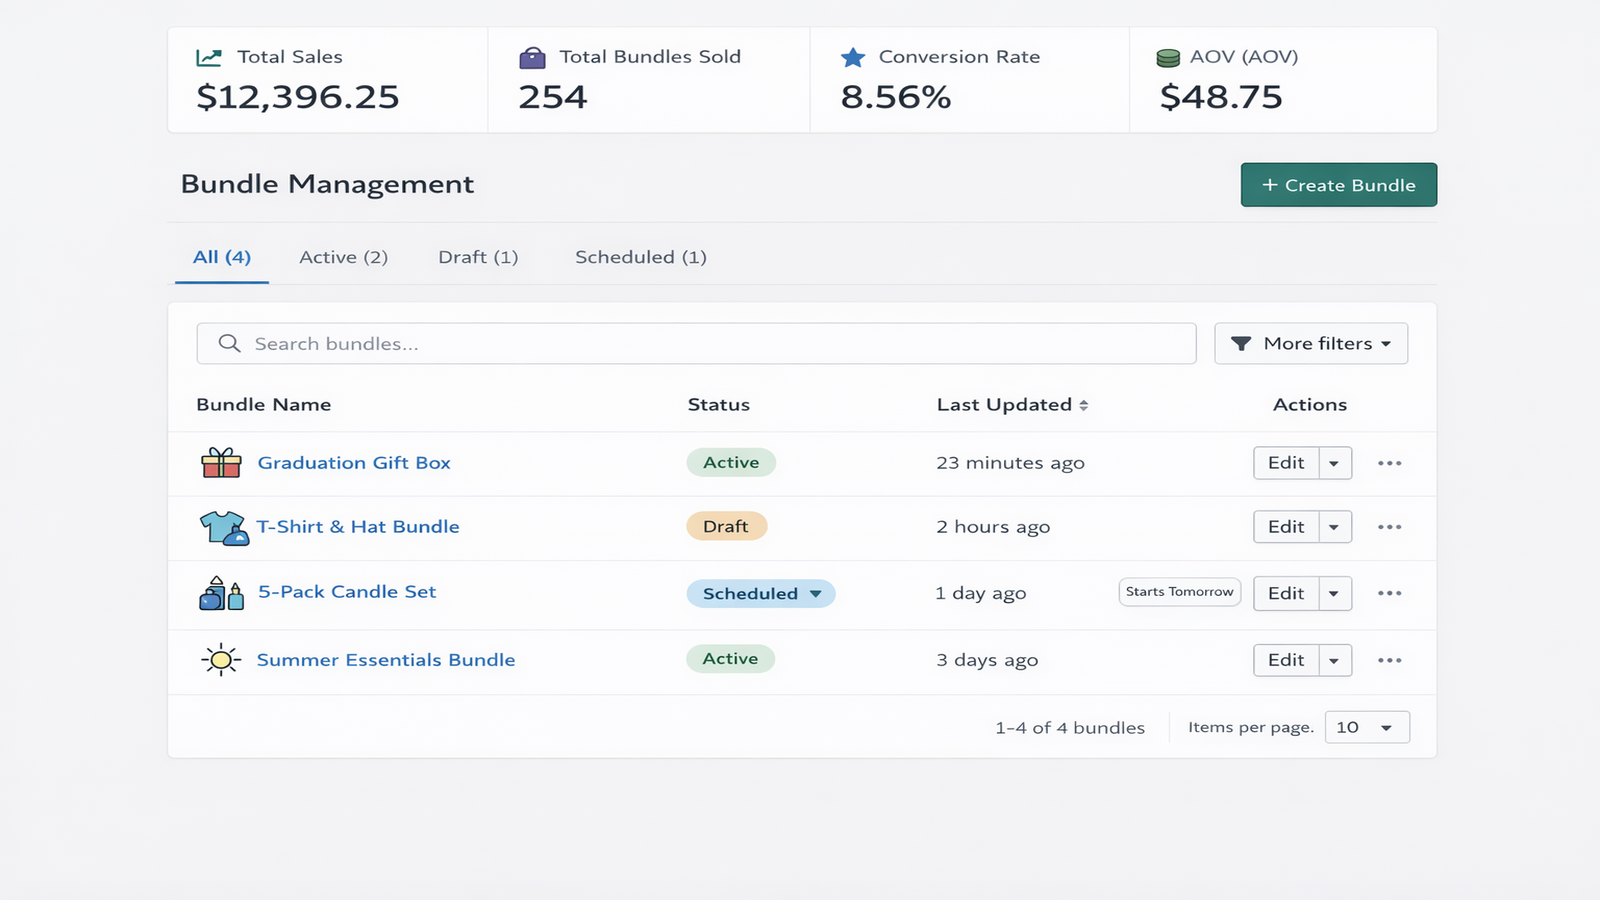Expand Edit dropdown arrow for T-Shirt & Hat Bundle

1335,527
